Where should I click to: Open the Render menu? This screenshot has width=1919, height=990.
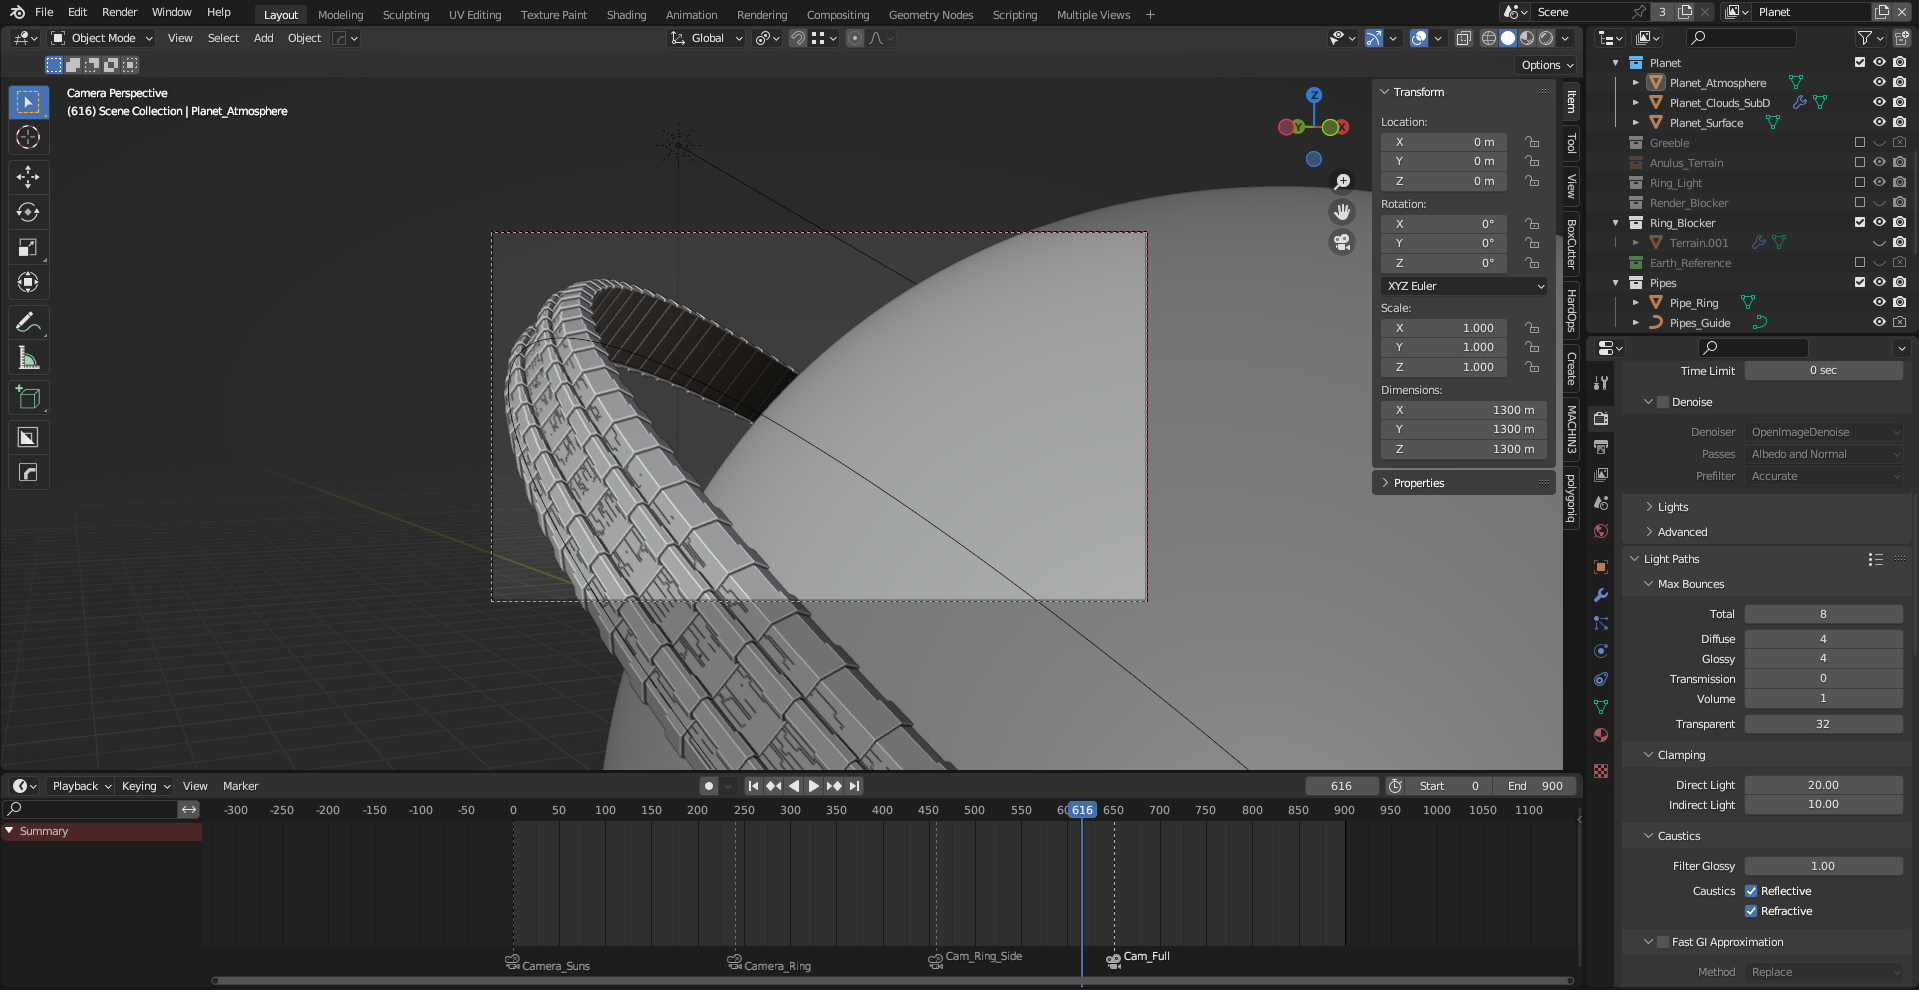tap(119, 12)
